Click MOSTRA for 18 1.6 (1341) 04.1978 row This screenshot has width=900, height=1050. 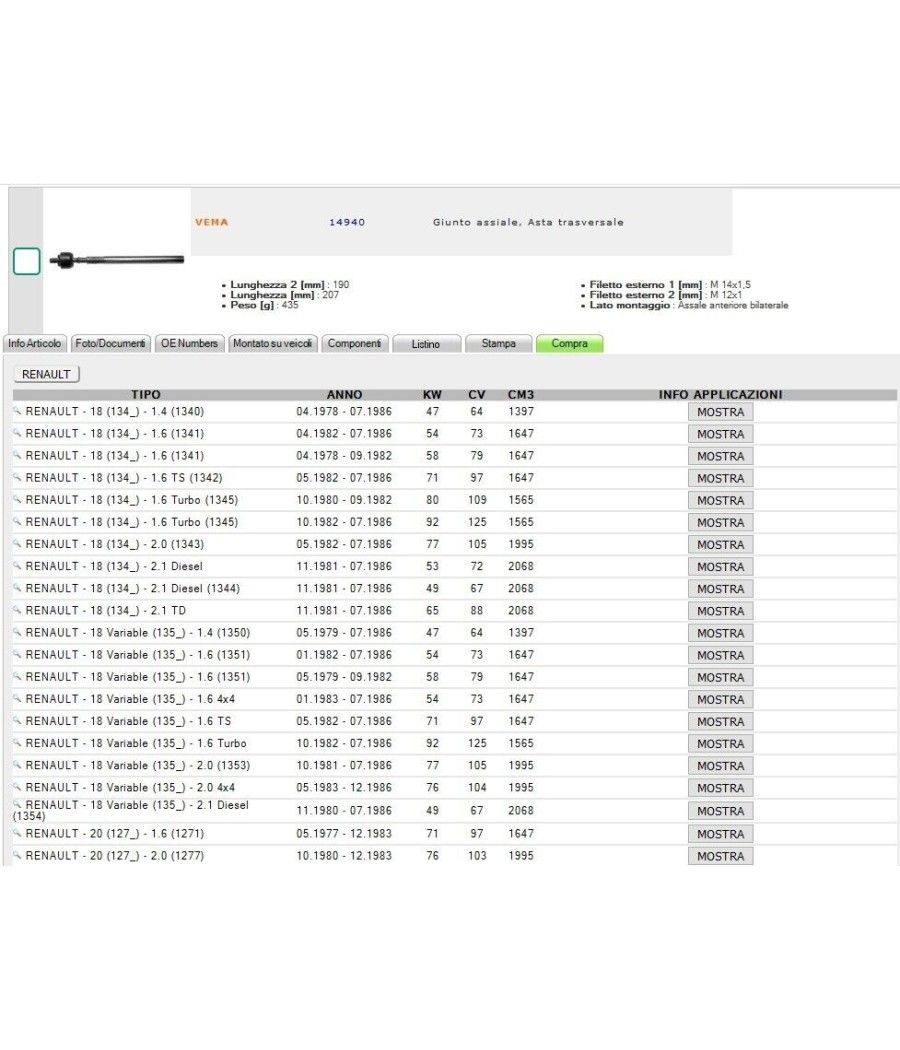tap(721, 456)
